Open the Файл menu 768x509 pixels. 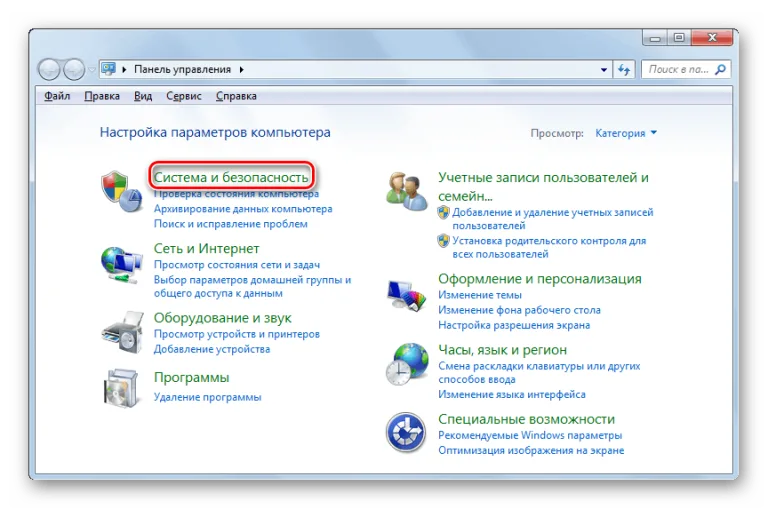pos(57,96)
